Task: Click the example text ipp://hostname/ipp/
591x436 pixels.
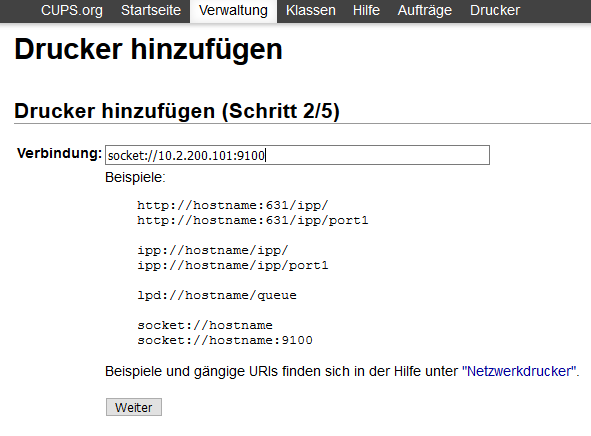Action: coord(213,251)
